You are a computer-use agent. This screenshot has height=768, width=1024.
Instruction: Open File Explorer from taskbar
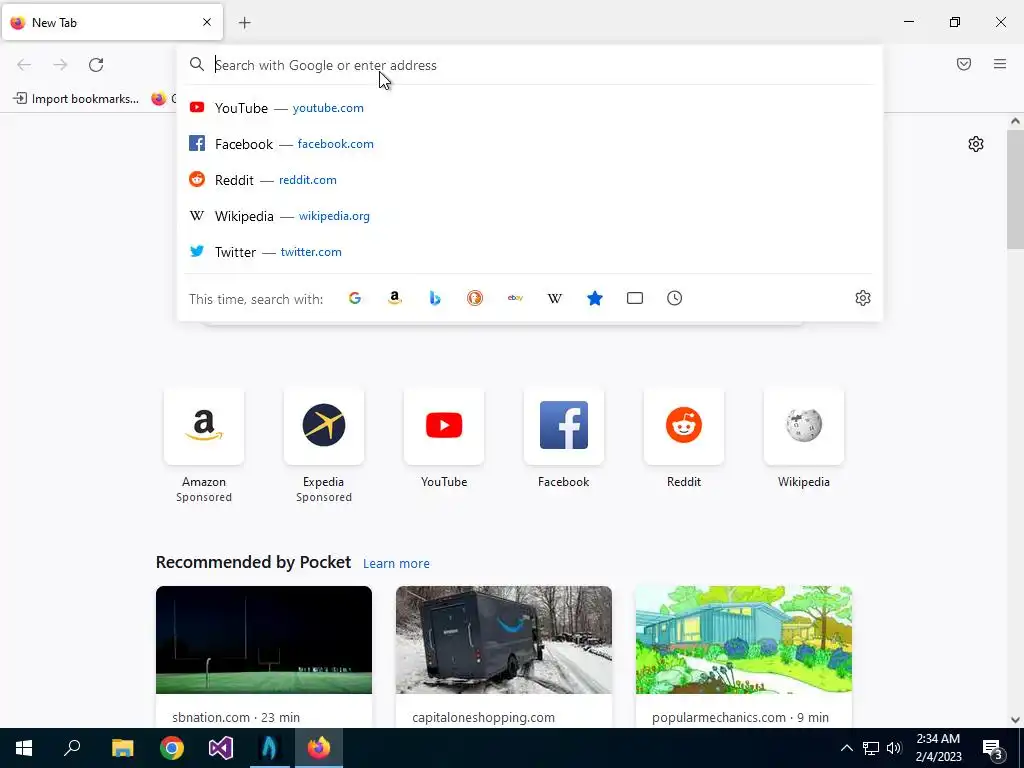[122, 748]
